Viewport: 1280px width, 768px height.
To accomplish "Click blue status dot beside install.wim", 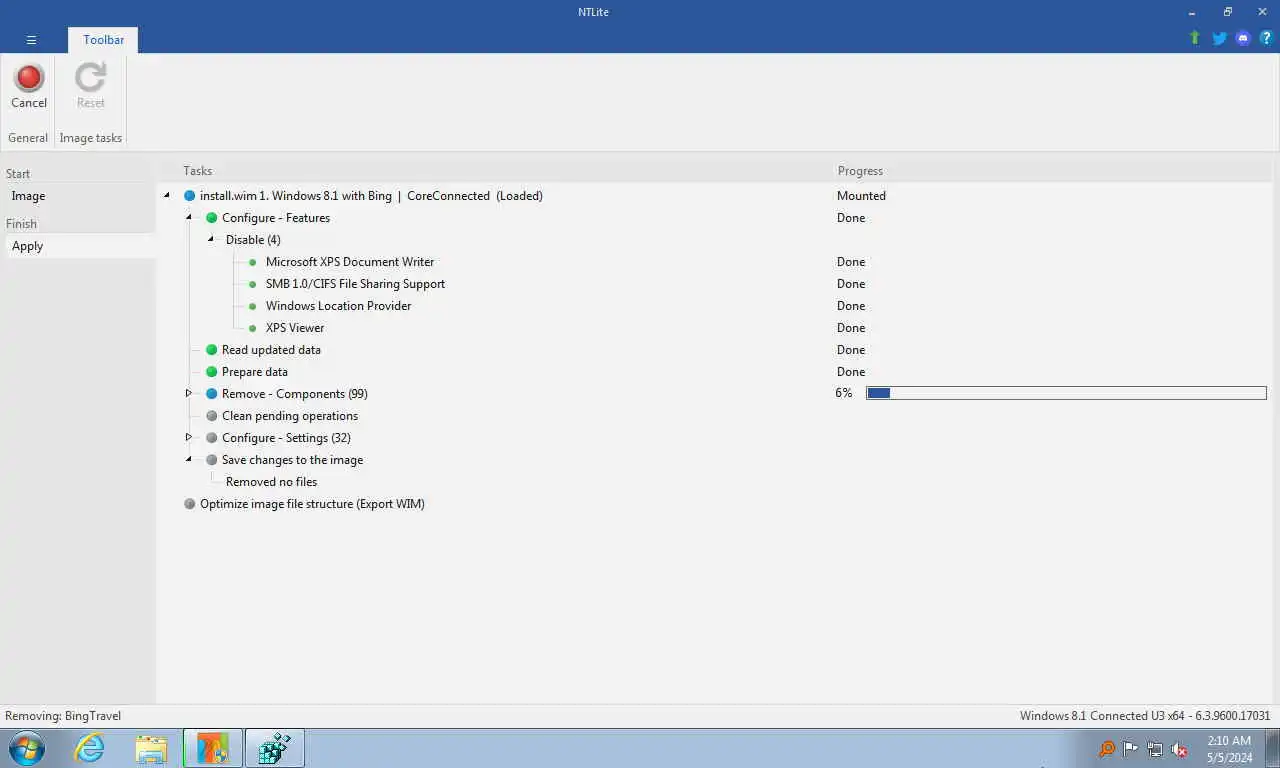I will click(189, 196).
